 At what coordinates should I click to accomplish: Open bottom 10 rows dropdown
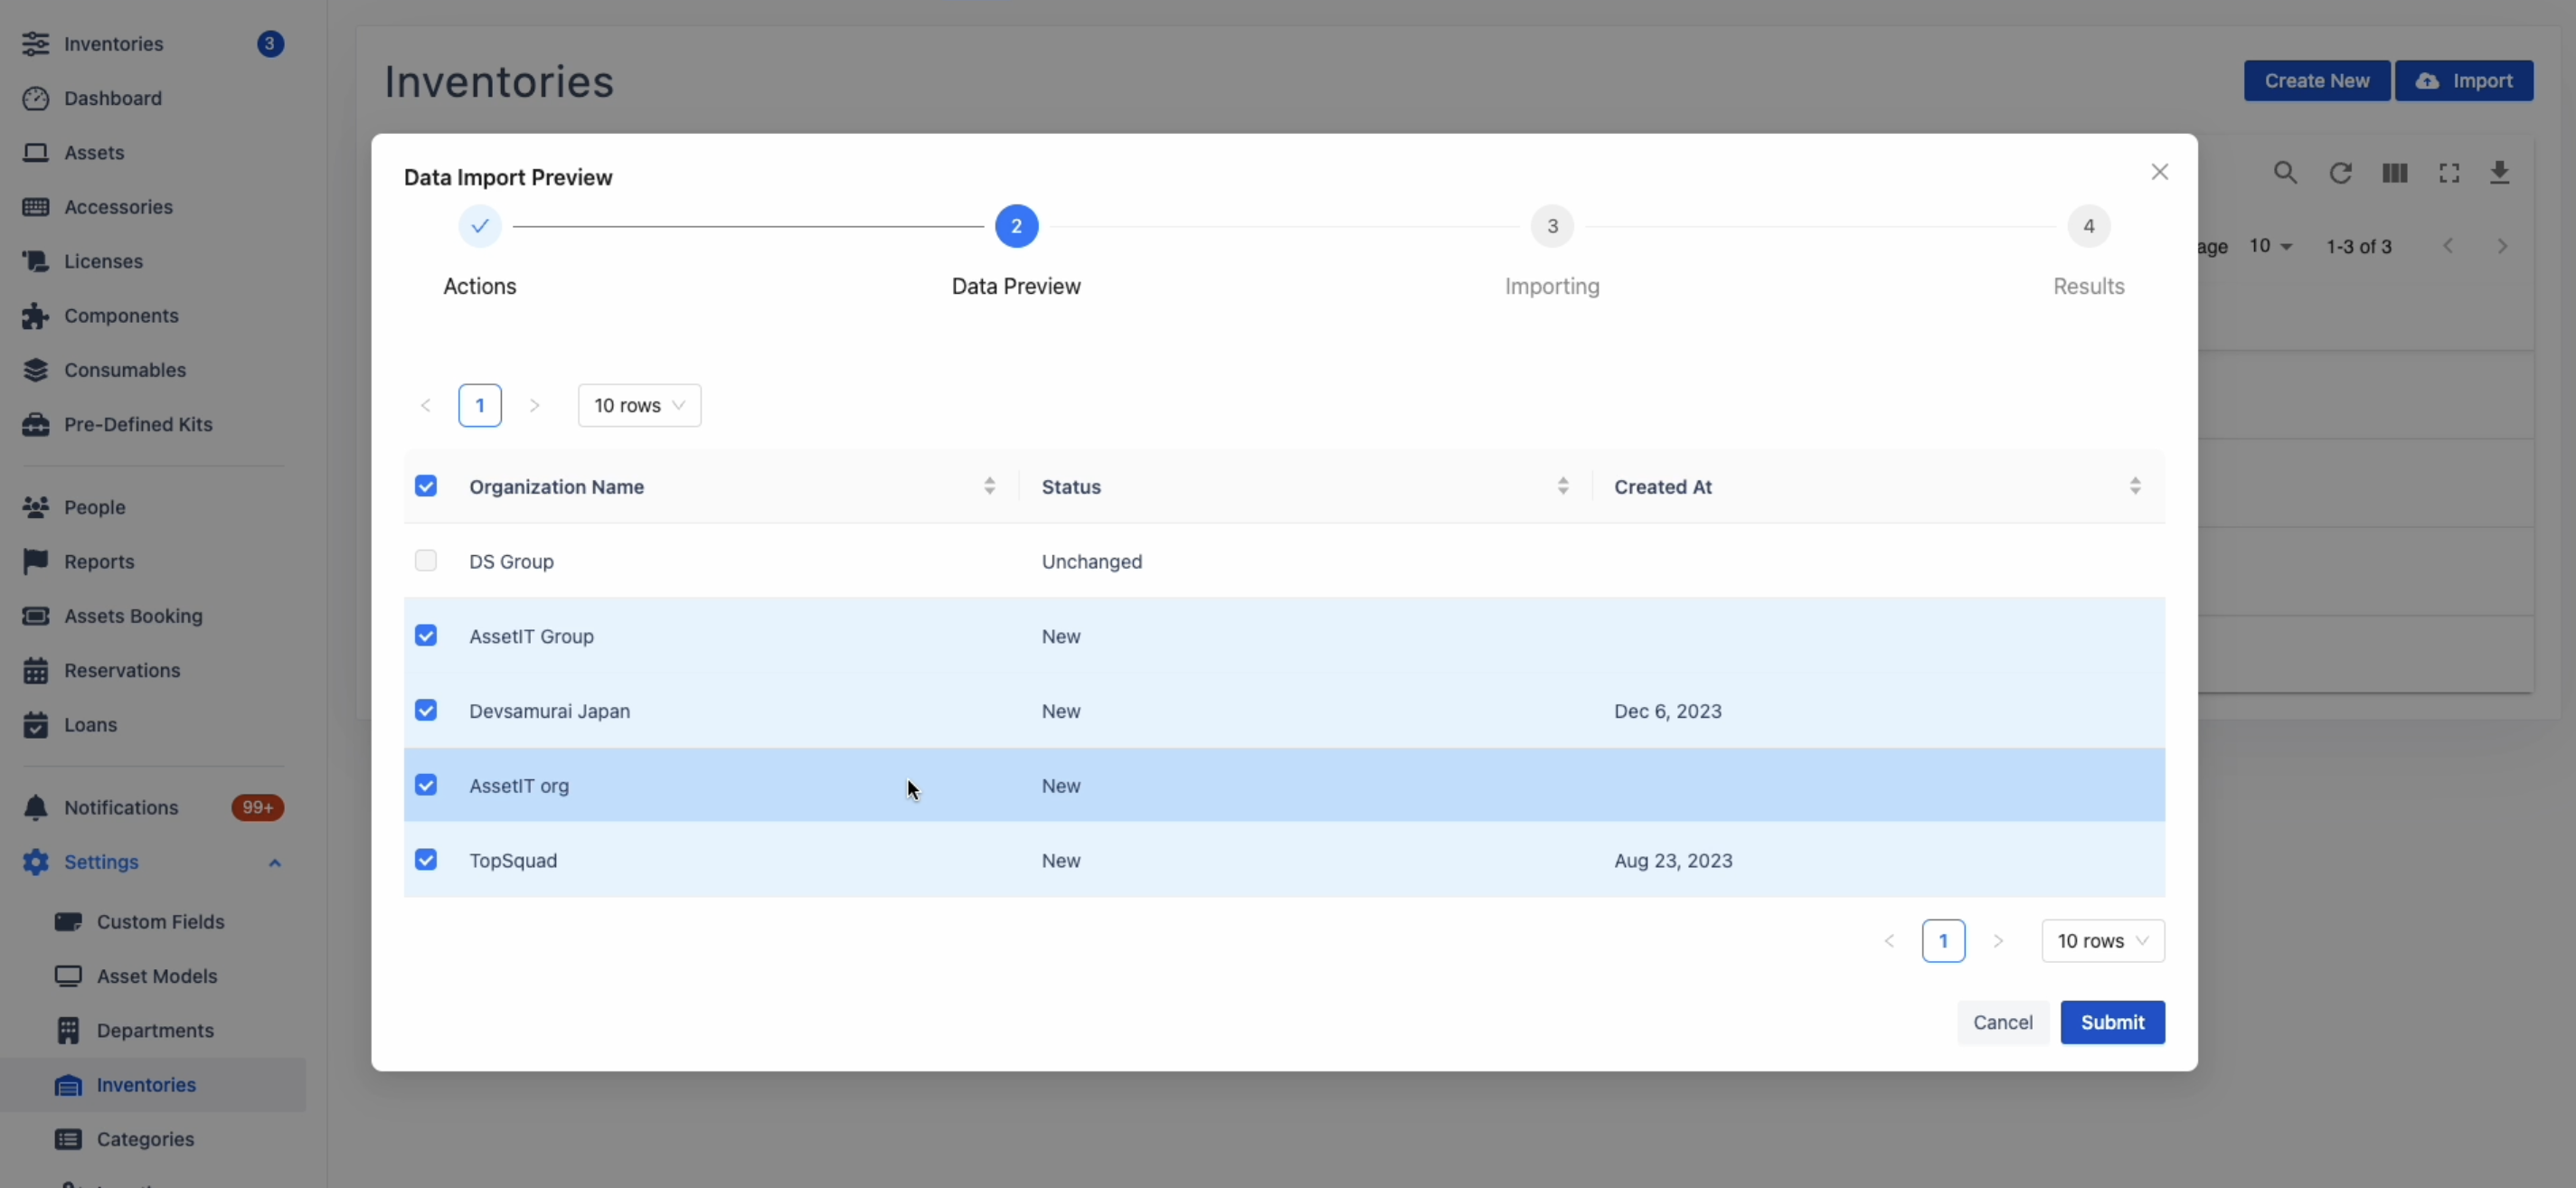point(2102,941)
